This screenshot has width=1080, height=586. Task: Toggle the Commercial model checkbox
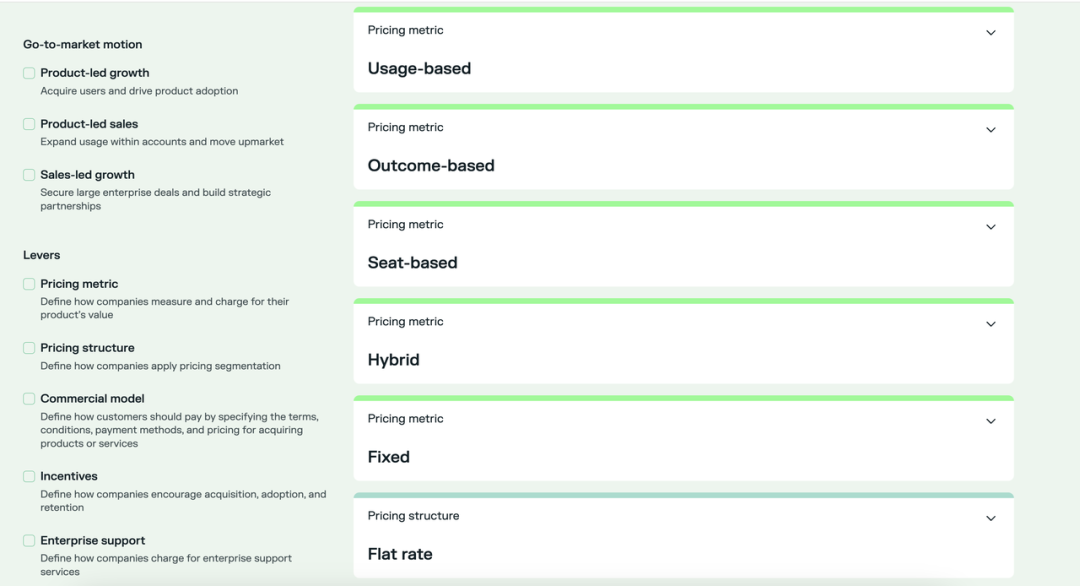tap(29, 399)
